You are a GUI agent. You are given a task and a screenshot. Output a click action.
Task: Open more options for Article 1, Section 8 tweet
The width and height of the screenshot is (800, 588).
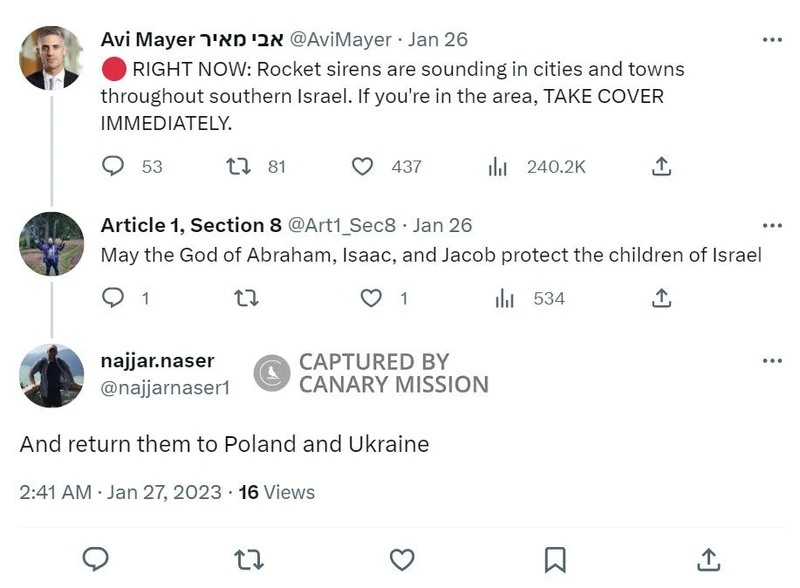pos(772,225)
